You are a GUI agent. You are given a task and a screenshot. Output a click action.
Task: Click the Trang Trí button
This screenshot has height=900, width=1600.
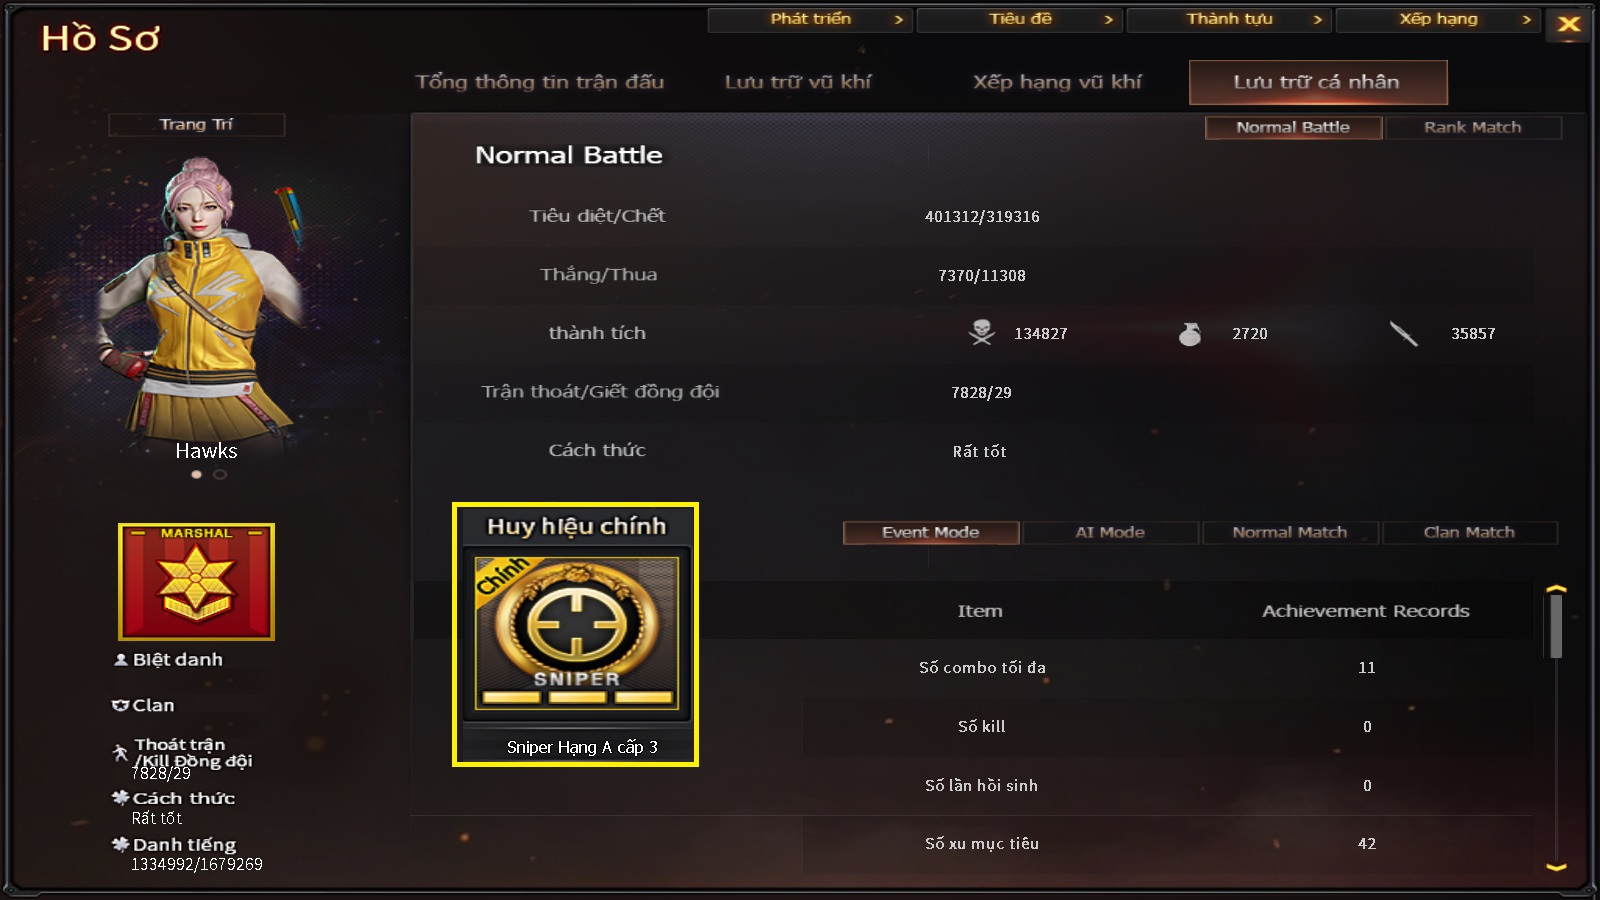(x=196, y=124)
